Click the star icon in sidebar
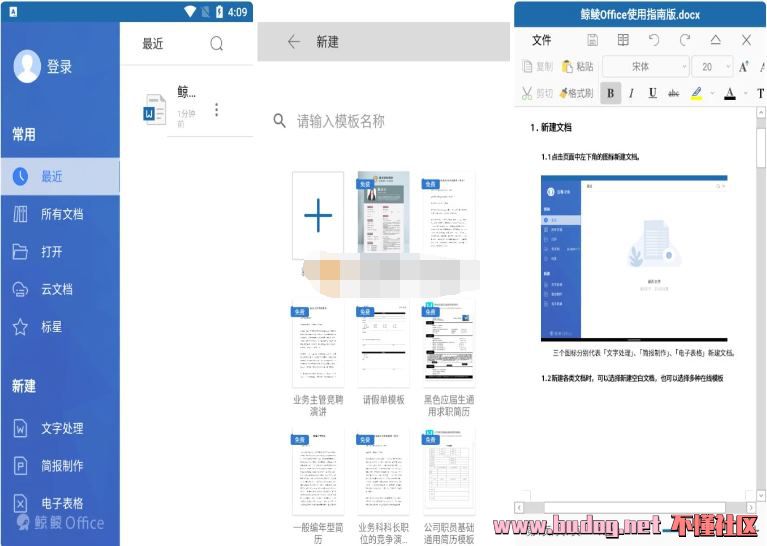The image size is (767, 546). (x=20, y=327)
